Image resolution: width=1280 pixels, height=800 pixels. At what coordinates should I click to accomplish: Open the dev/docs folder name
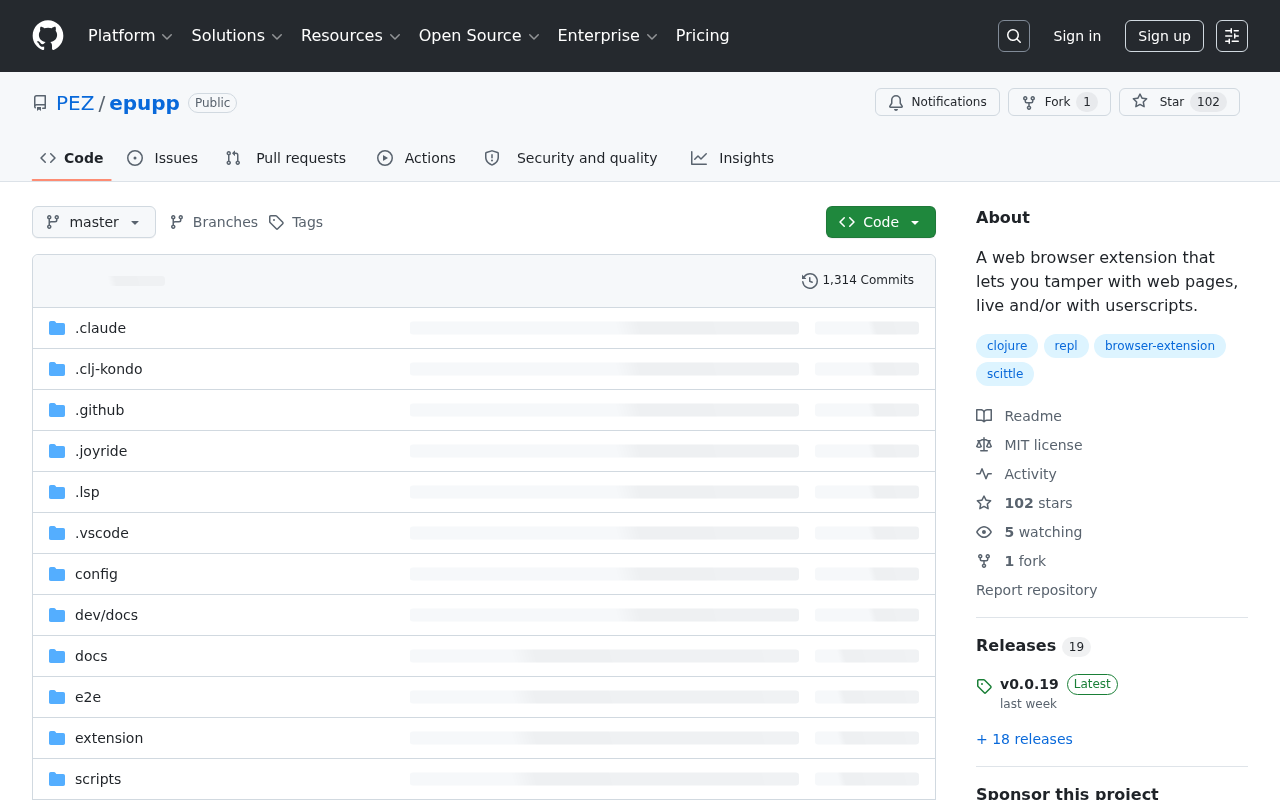point(106,615)
